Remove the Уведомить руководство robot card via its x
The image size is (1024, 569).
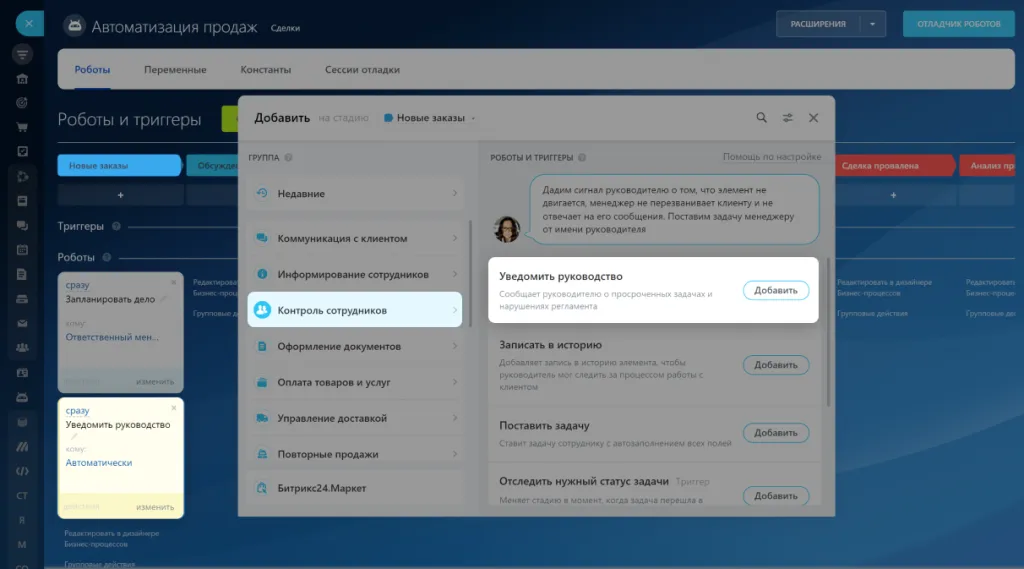pos(173,408)
